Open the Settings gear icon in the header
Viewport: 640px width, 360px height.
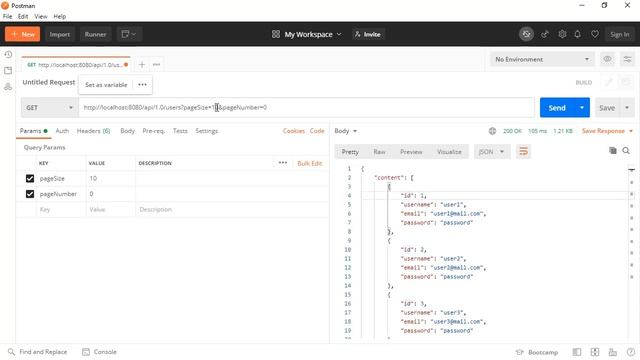562,34
